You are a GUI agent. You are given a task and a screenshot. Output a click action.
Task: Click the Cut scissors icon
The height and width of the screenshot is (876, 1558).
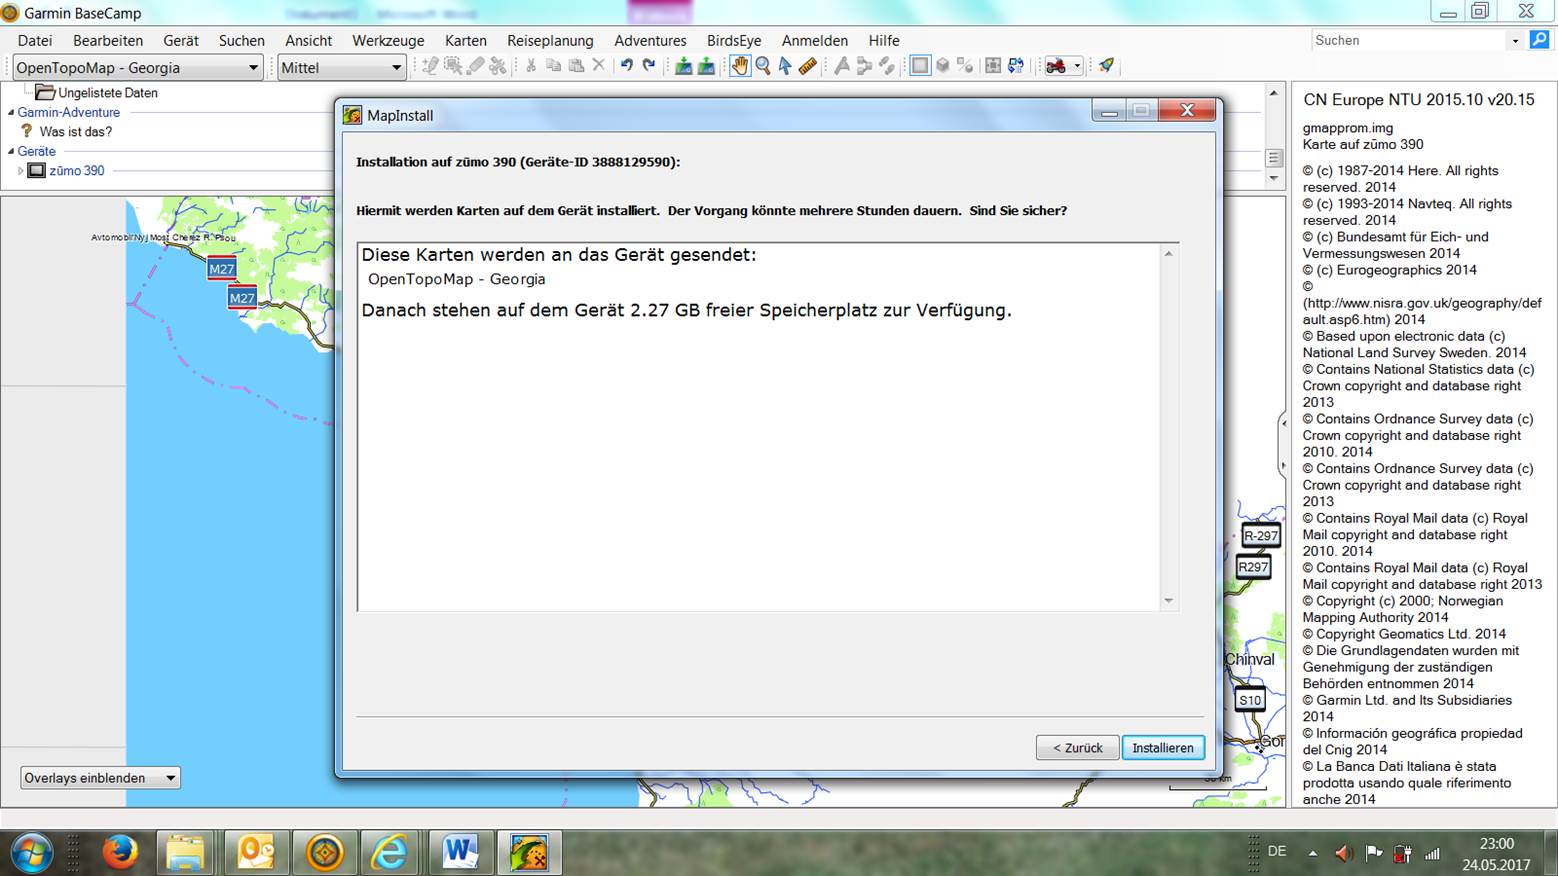coord(530,66)
